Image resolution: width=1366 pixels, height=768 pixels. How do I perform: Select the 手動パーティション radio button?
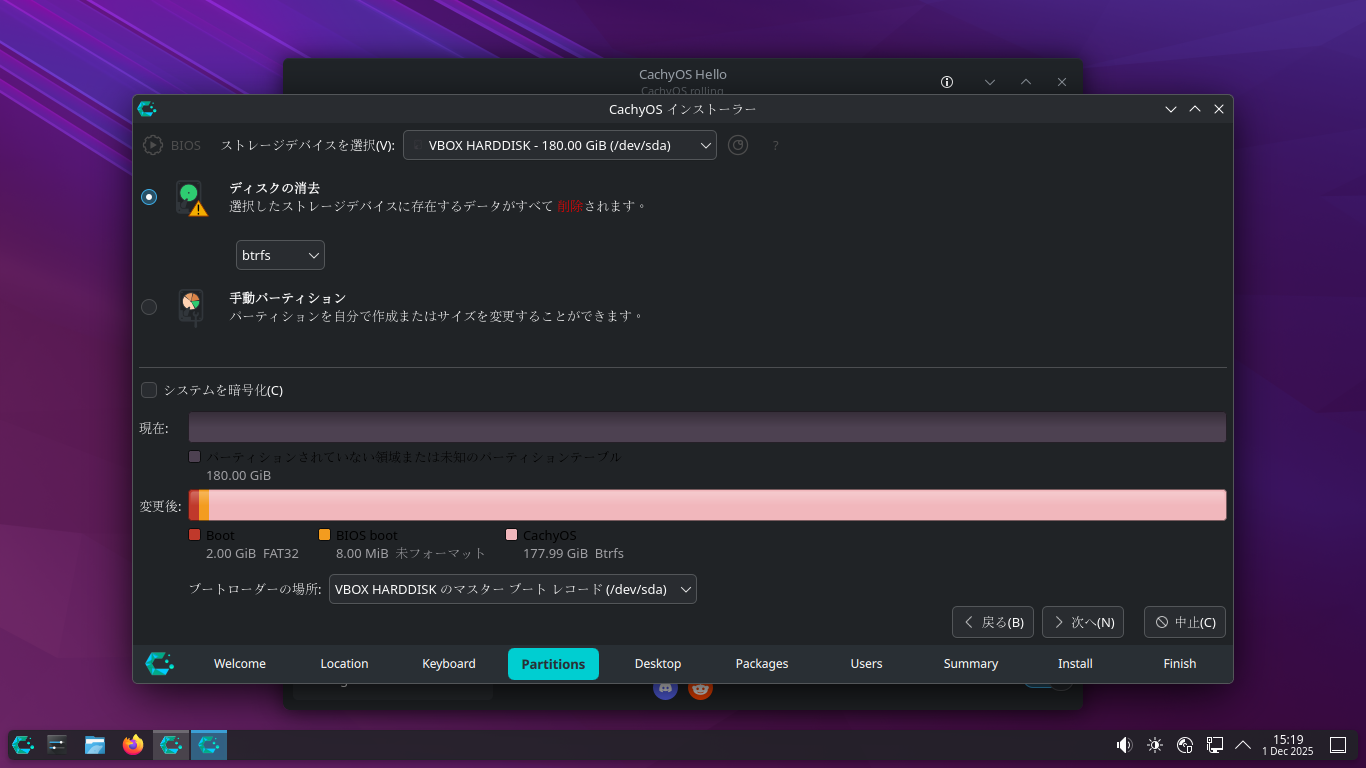click(x=149, y=307)
